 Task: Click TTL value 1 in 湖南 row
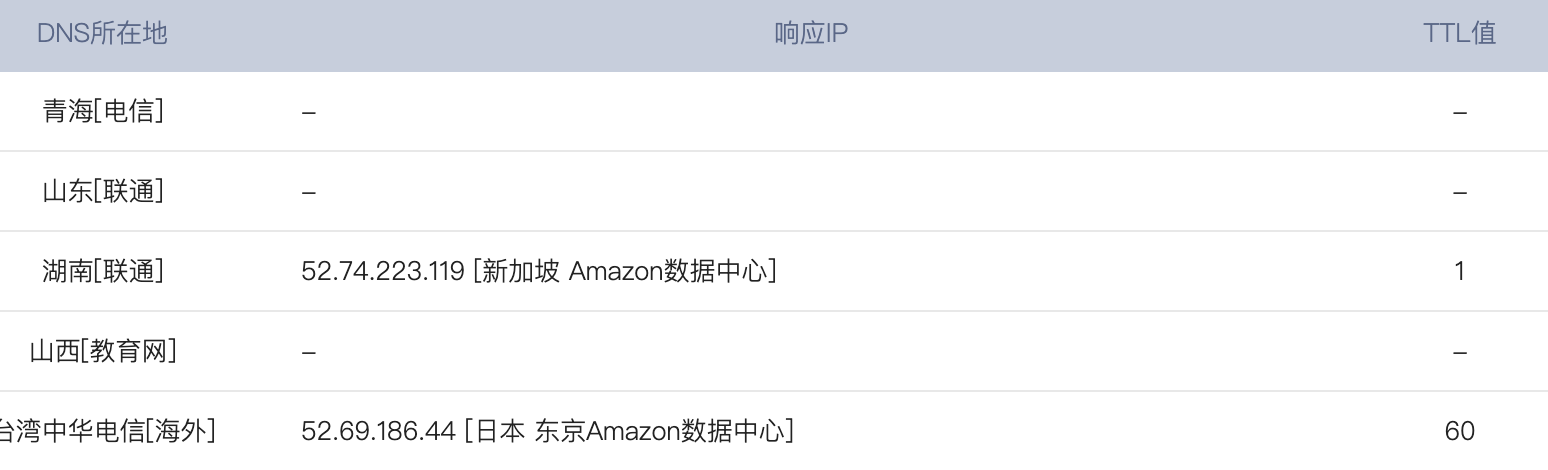coord(1459,271)
